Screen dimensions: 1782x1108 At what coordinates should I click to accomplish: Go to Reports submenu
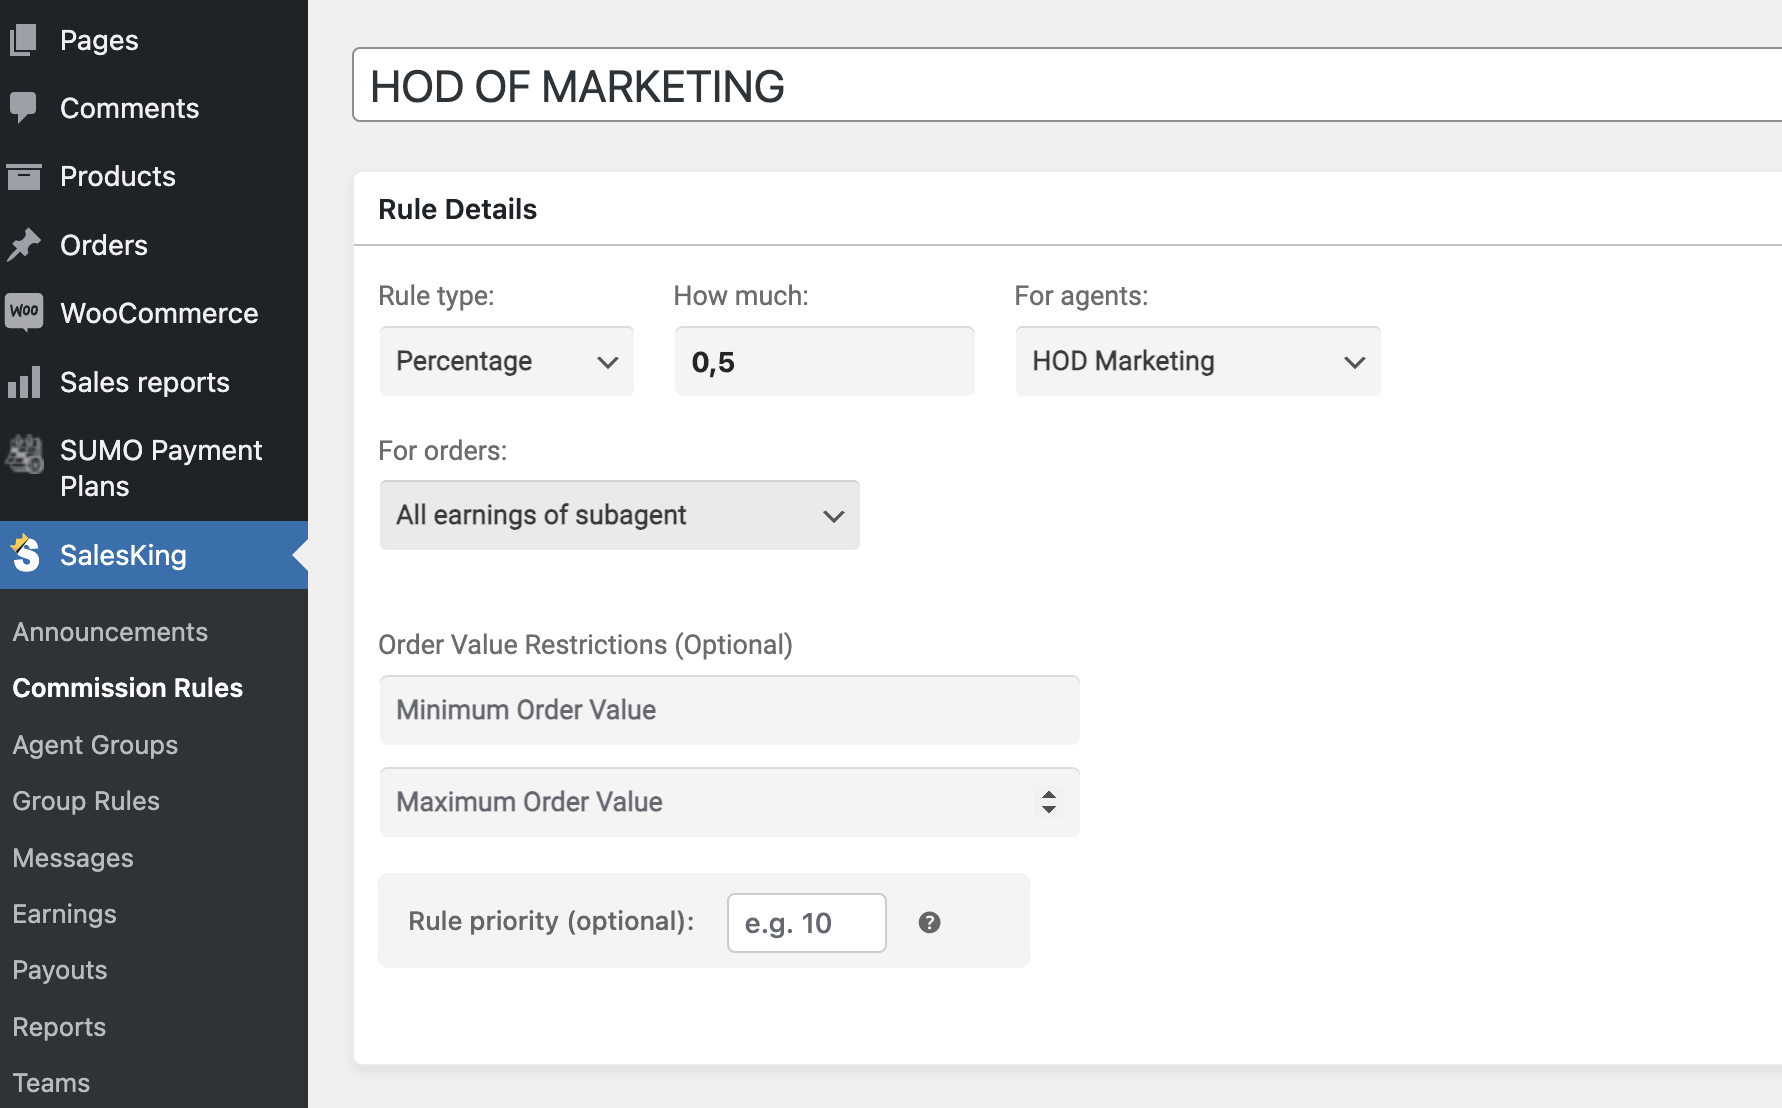59,1027
